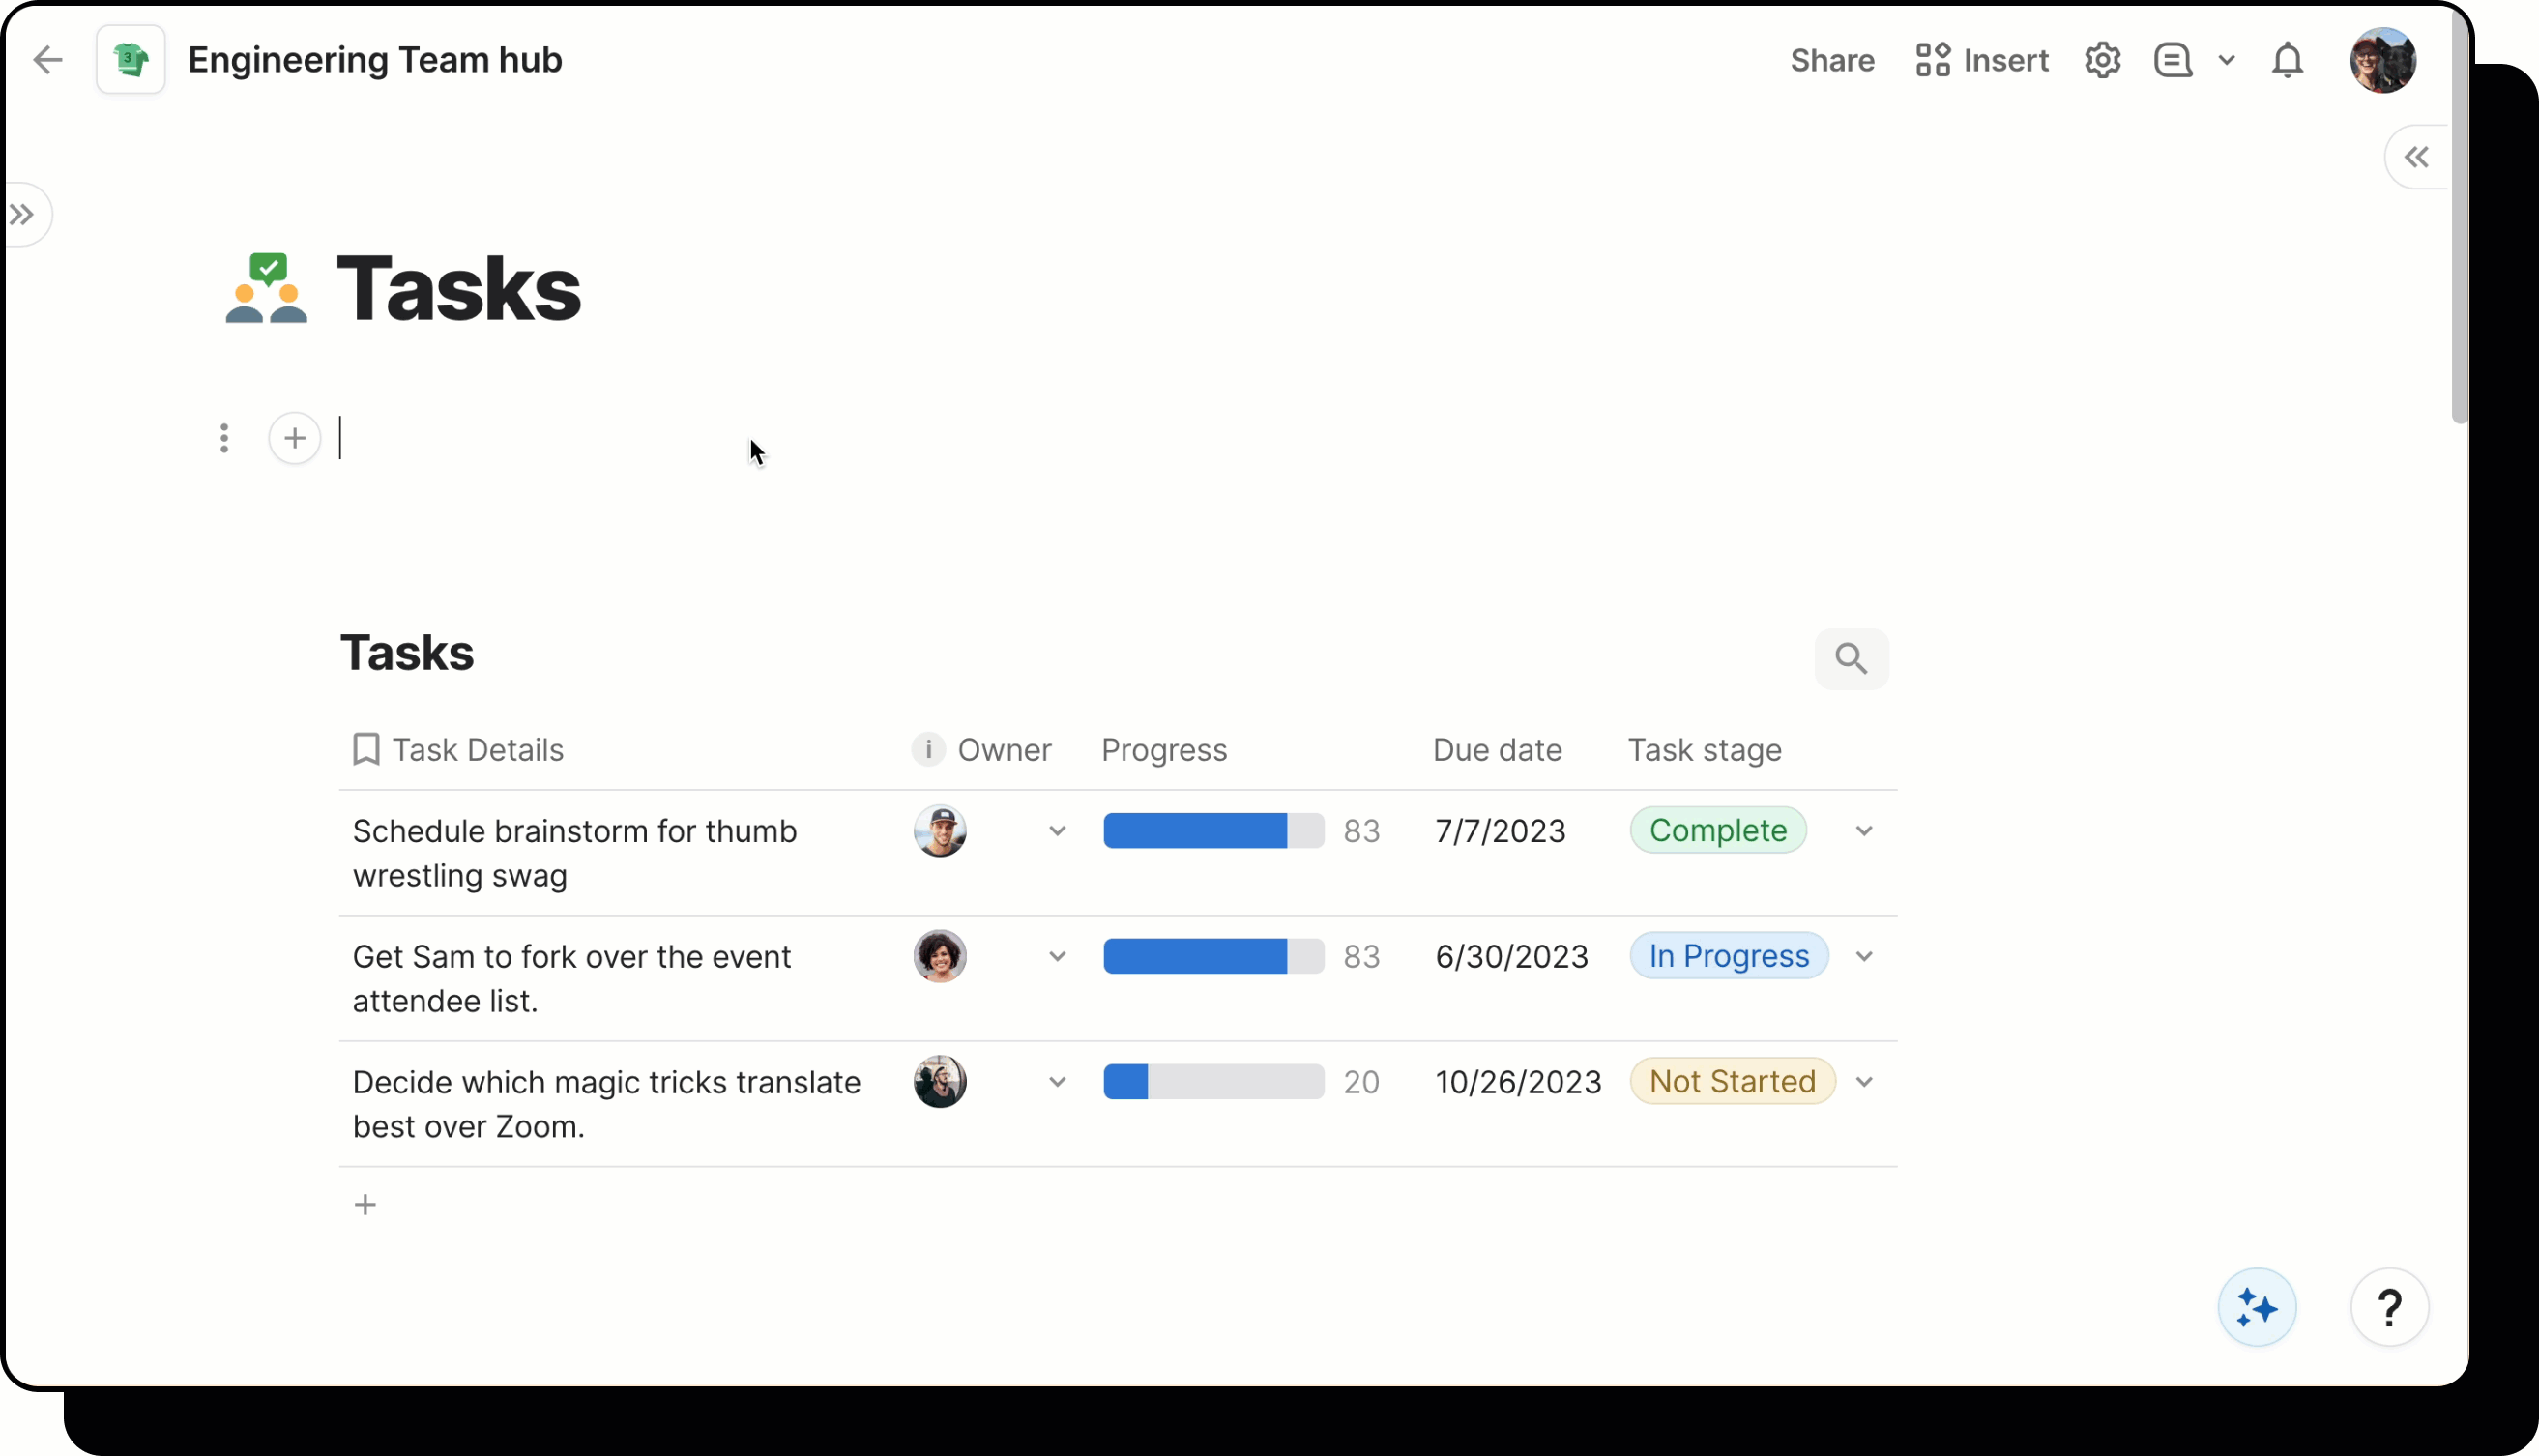The width and height of the screenshot is (2539, 1456).
Task: Open In Progress task stage dropdown
Action: [x=1864, y=957]
